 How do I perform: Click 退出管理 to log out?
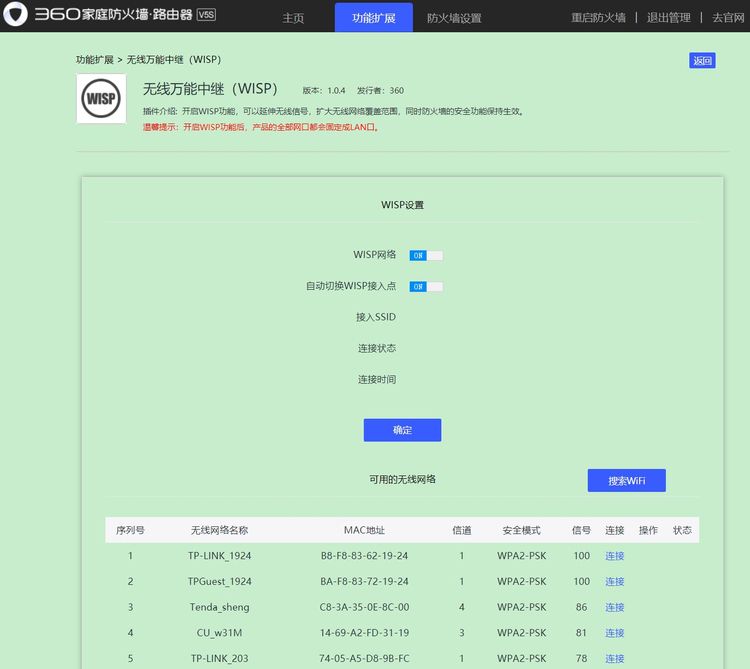(x=669, y=18)
